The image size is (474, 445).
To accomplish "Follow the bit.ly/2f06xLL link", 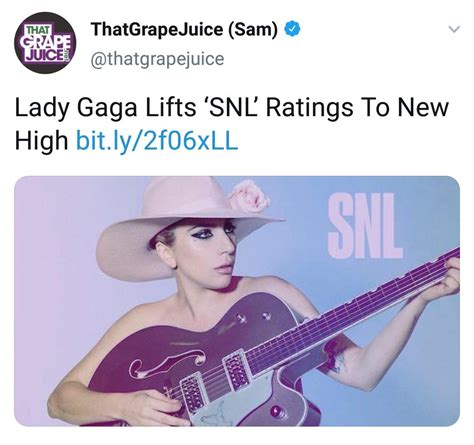I will [x=157, y=139].
